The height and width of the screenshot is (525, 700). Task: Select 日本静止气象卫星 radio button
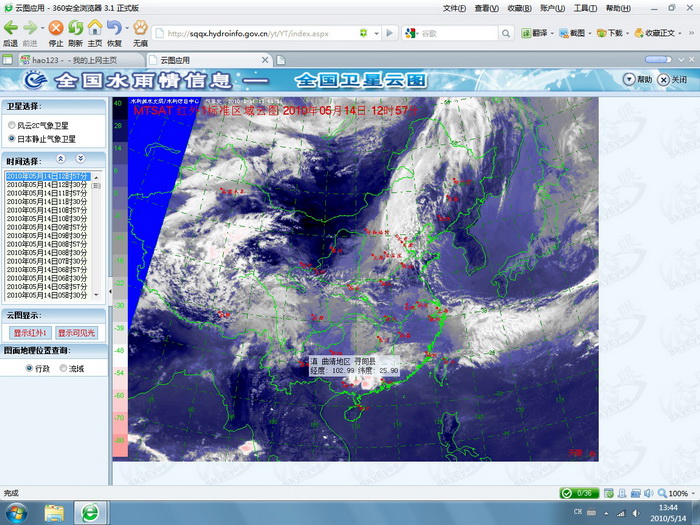[11, 139]
